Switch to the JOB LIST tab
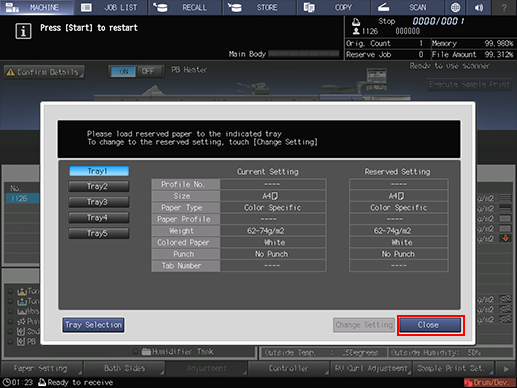This screenshot has height=388, width=517. (111, 7)
